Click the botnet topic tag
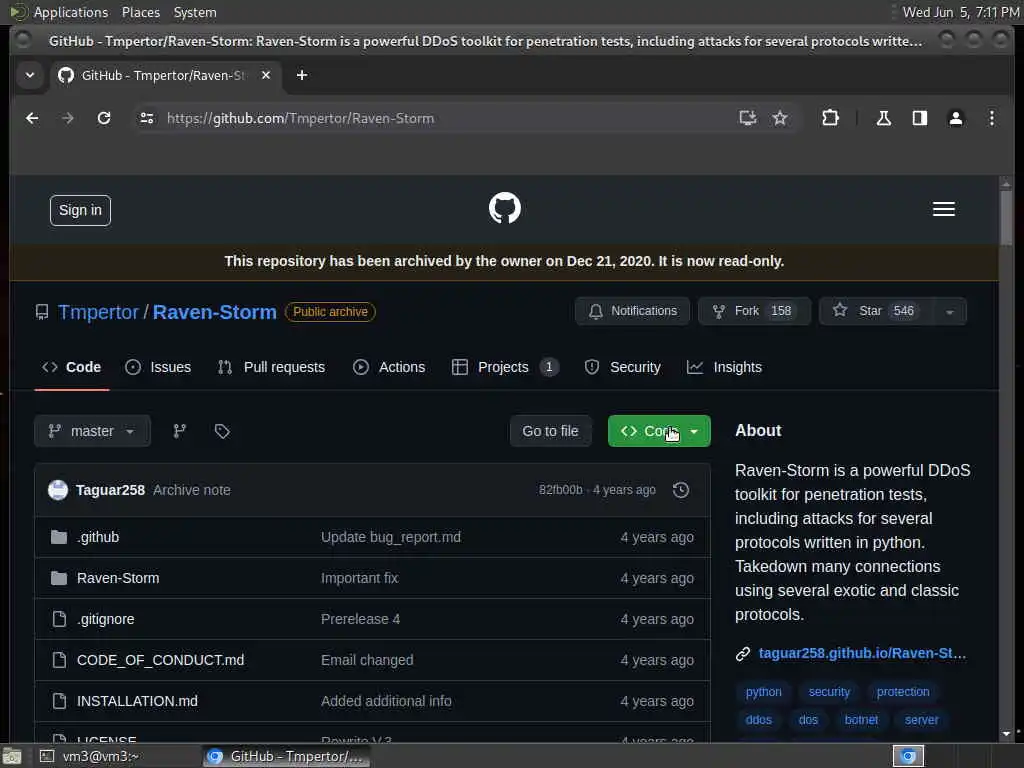 [x=861, y=720]
